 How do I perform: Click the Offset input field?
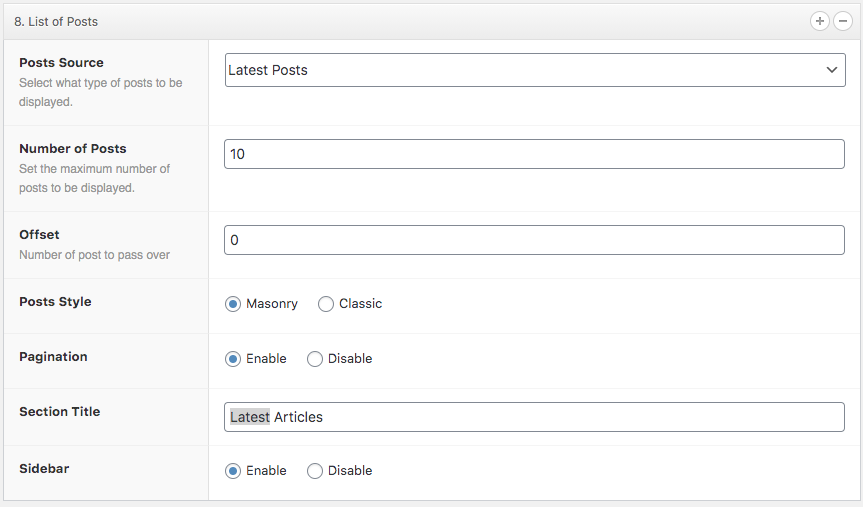tap(534, 240)
